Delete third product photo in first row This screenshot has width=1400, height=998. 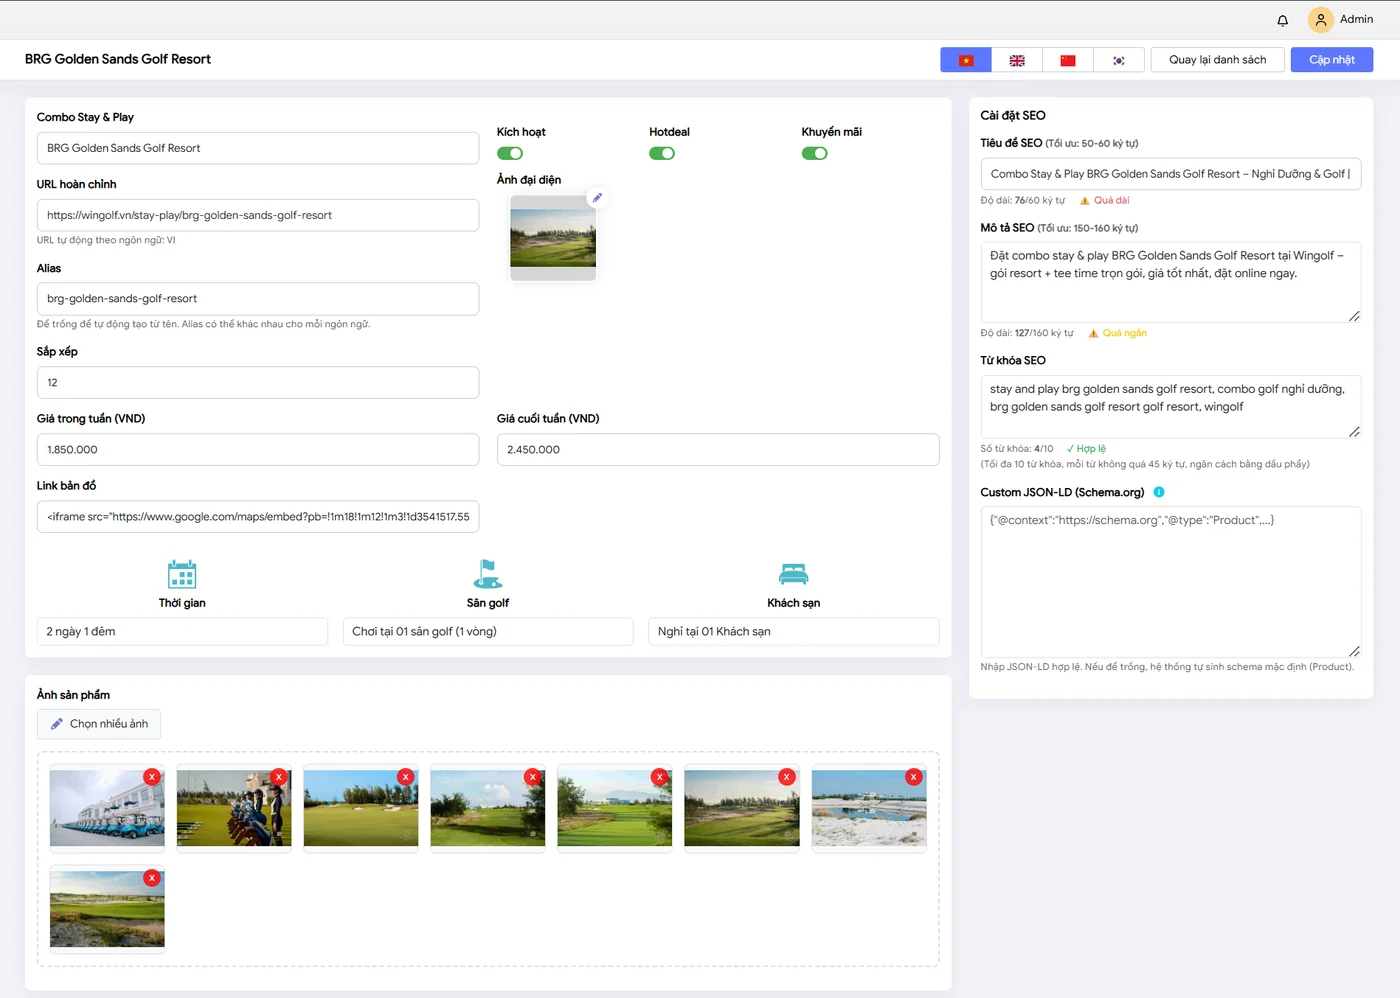tap(406, 776)
